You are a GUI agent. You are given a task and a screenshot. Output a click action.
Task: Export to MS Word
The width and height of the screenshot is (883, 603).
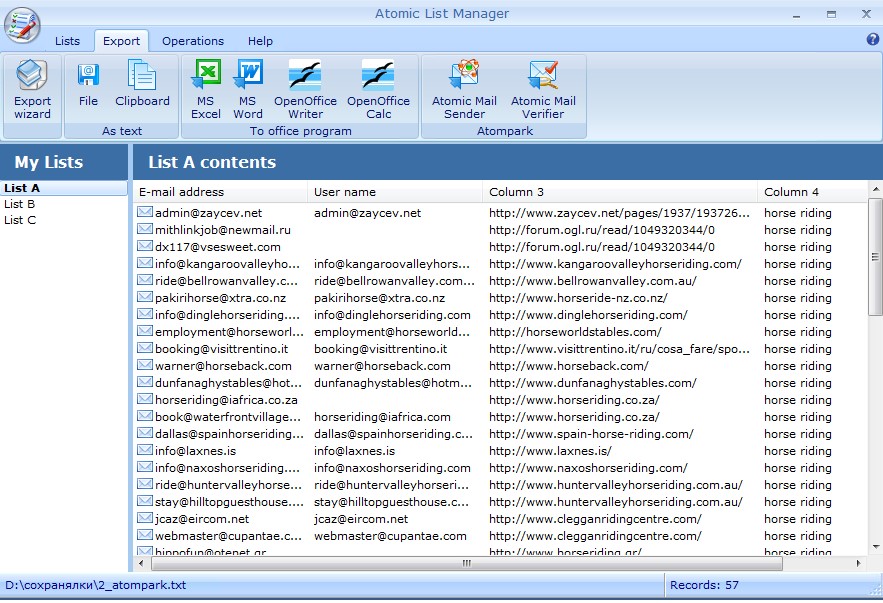[247, 85]
